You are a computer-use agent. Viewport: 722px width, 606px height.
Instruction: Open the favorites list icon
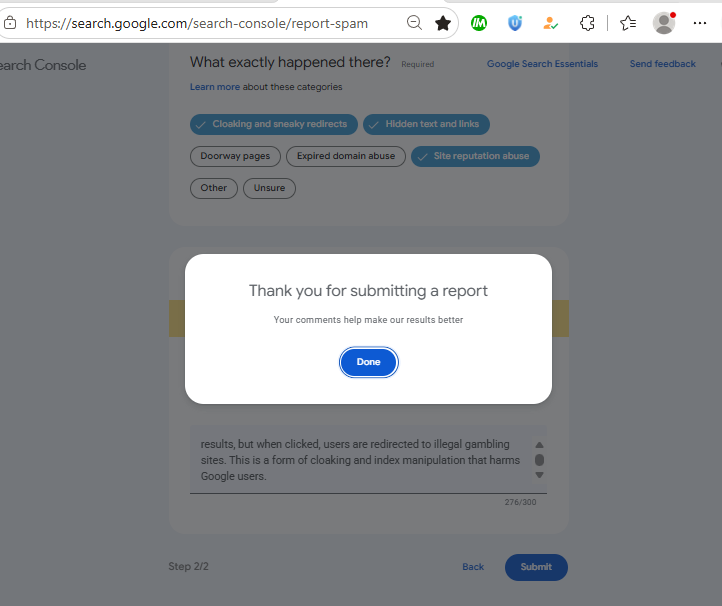tap(628, 23)
